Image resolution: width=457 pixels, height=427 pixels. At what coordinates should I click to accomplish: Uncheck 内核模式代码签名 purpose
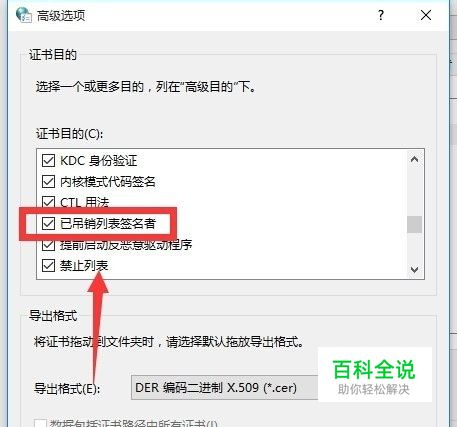click(48, 182)
